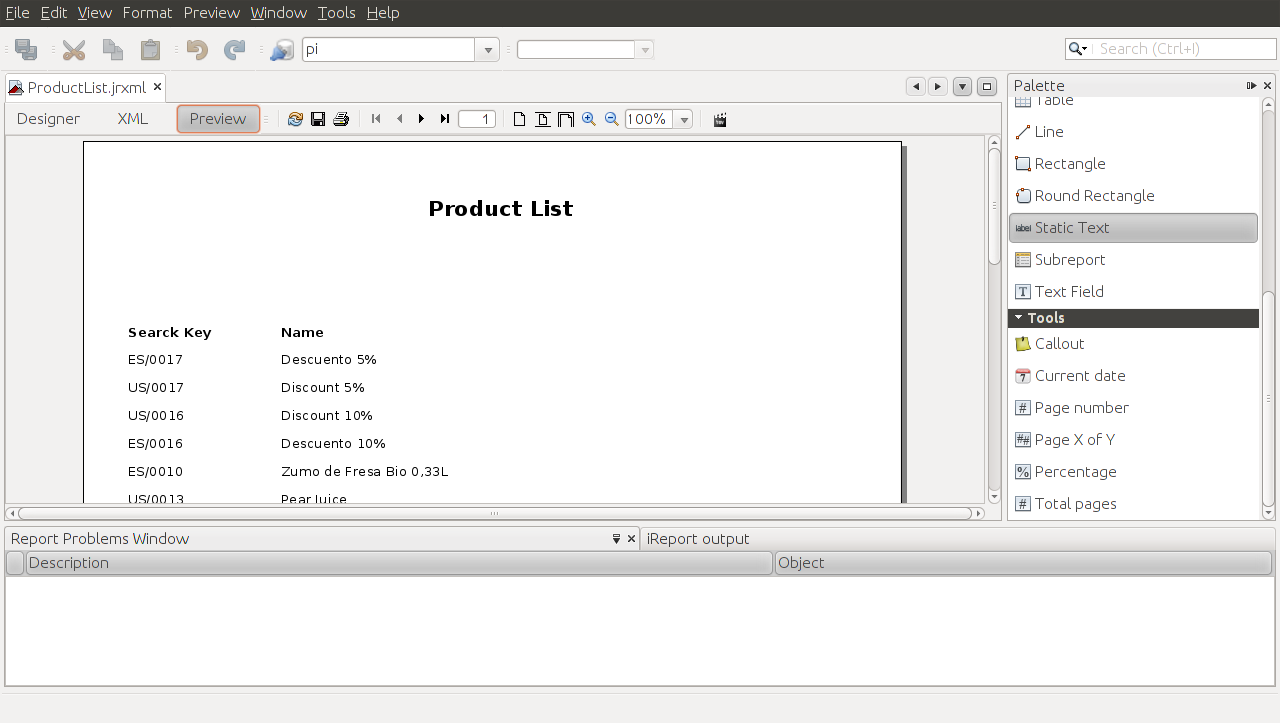Click the horizontal scrollbar of the preview
The width and height of the screenshot is (1280, 723).
[494, 514]
